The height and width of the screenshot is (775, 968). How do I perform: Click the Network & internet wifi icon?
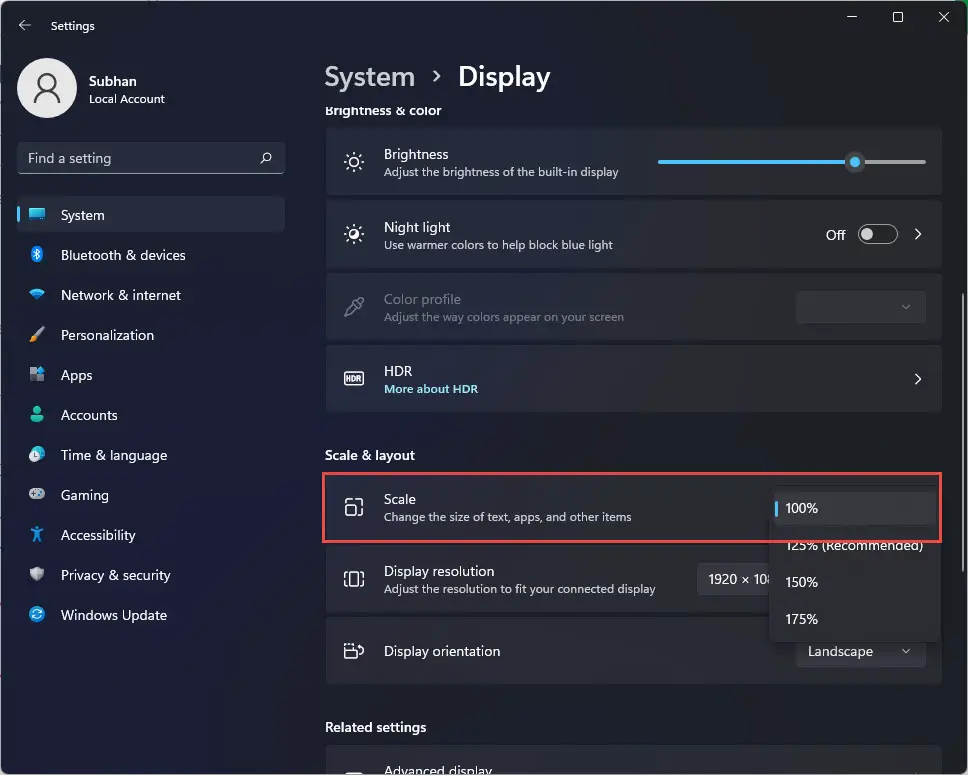37,295
